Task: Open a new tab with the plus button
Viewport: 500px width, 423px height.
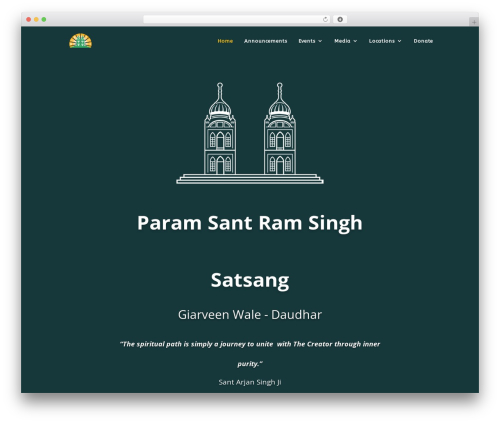Action: coord(474,22)
